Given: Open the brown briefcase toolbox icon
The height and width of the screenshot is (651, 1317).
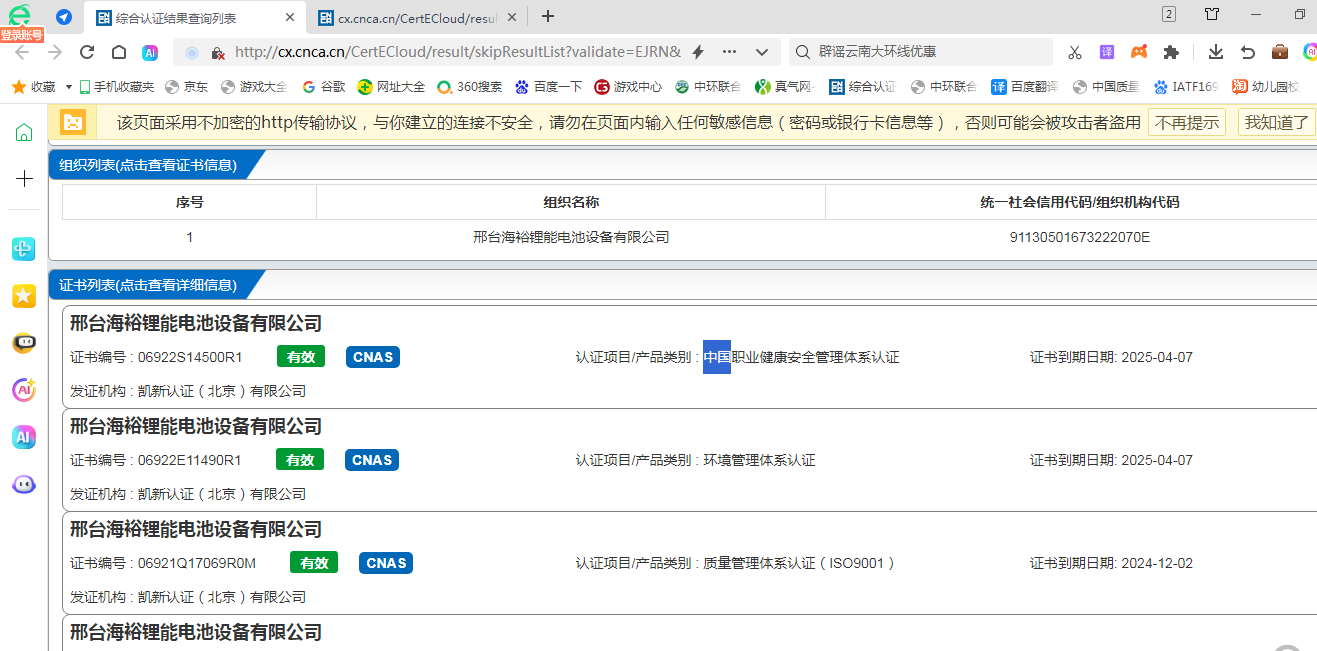Looking at the screenshot, I should [x=1280, y=52].
